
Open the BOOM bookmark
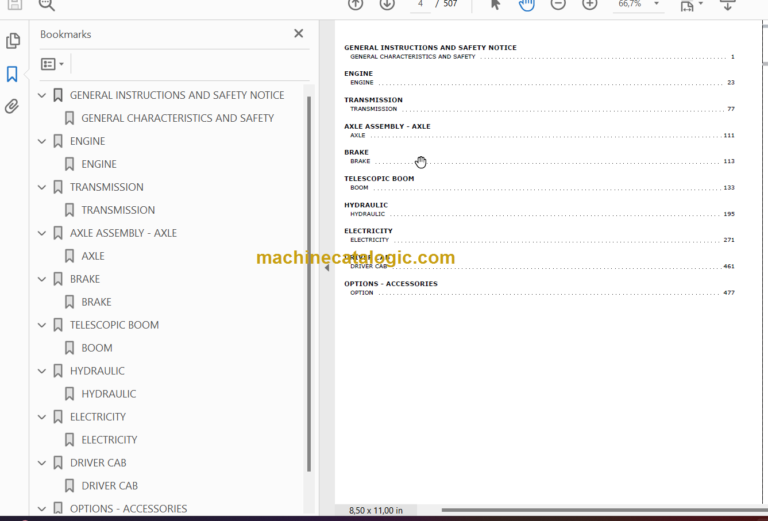tap(96, 348)
